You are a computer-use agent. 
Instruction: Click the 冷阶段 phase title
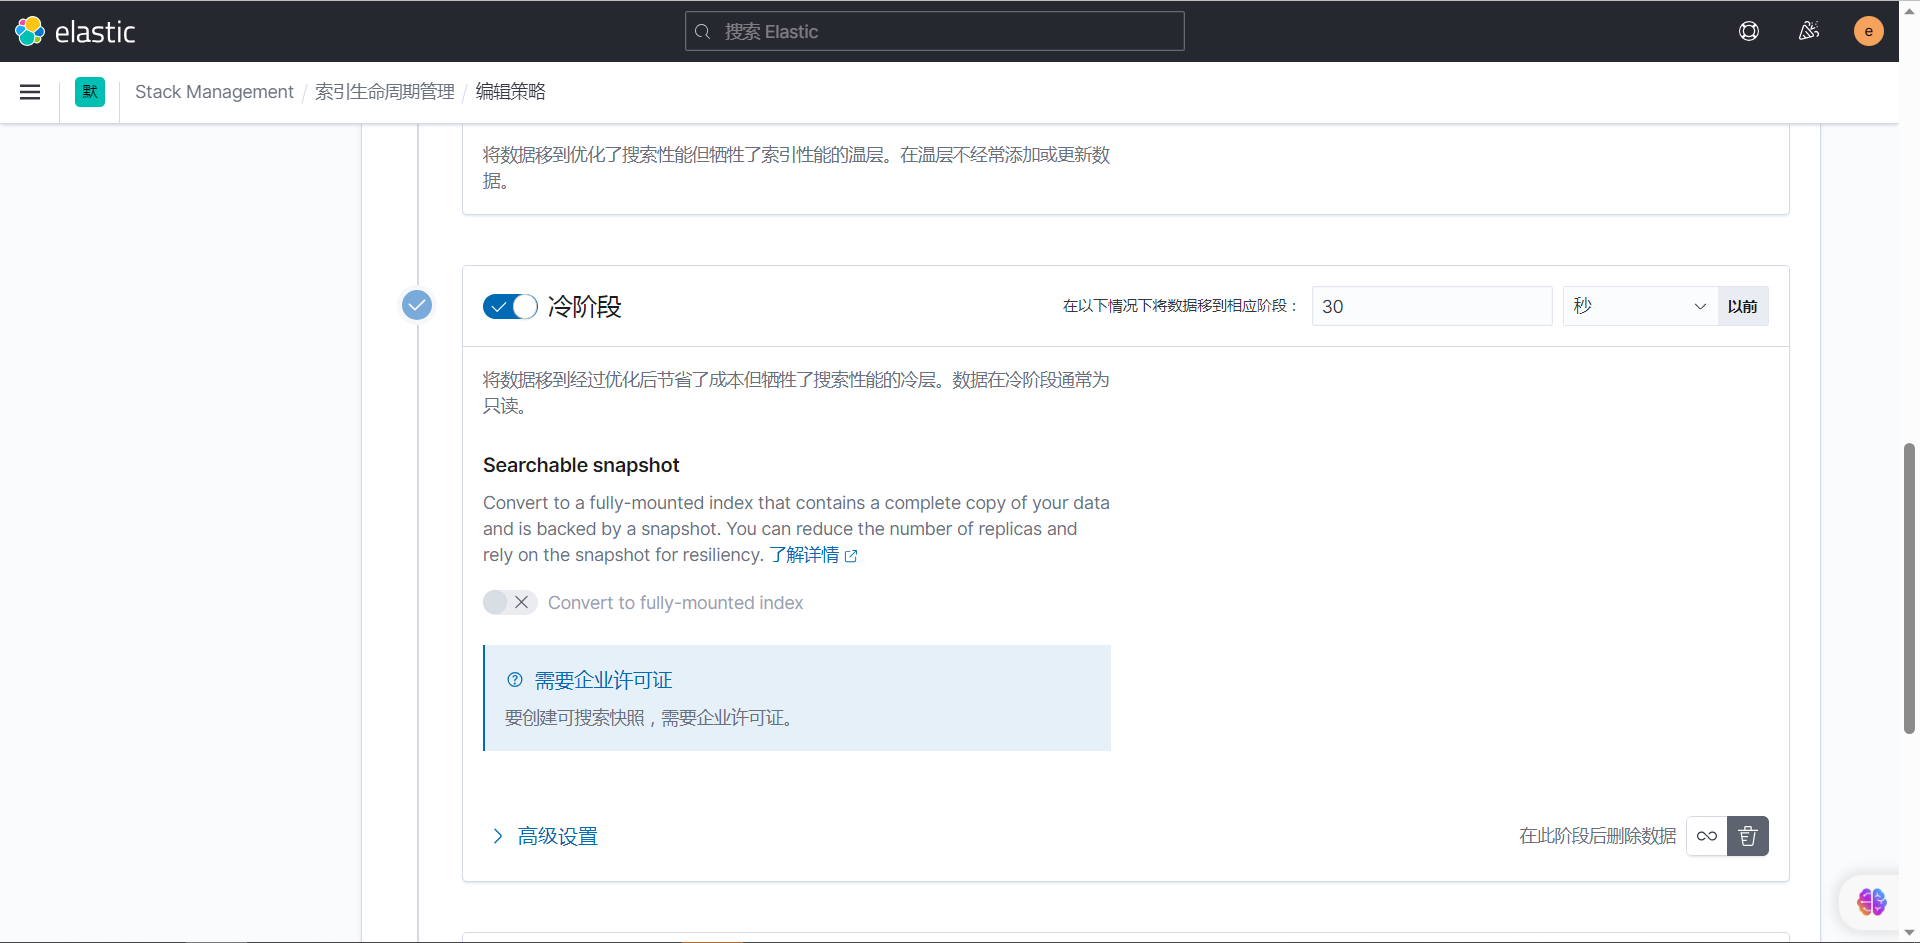585,306
